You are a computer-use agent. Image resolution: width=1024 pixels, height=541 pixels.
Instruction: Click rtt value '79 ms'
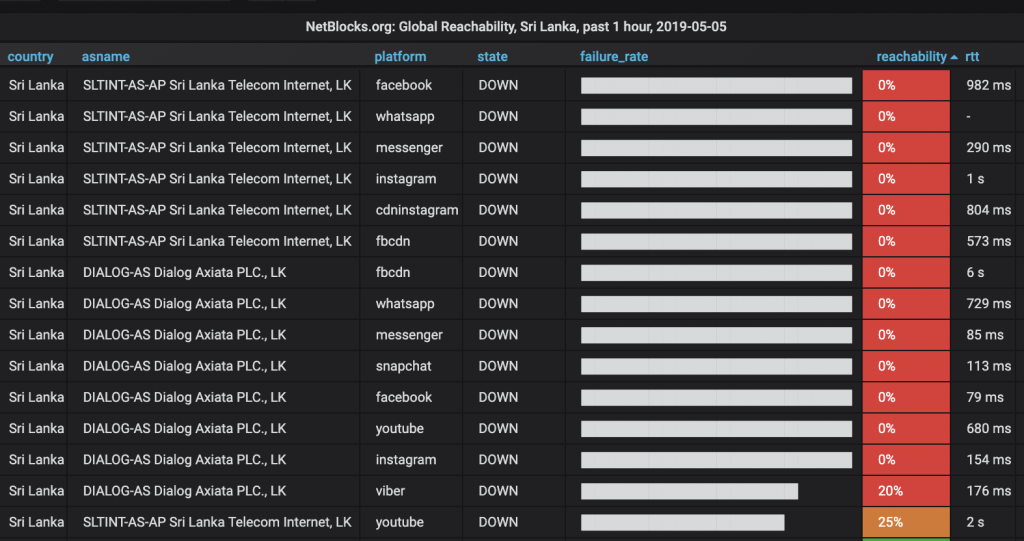coord(985,397)
